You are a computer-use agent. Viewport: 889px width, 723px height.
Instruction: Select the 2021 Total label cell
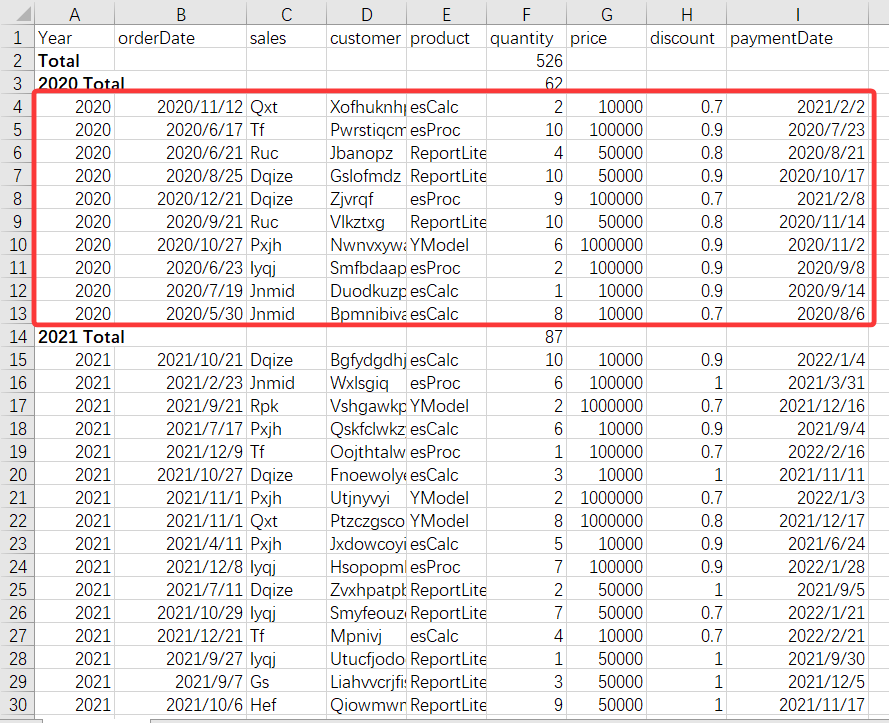click(x=75, y=337)
